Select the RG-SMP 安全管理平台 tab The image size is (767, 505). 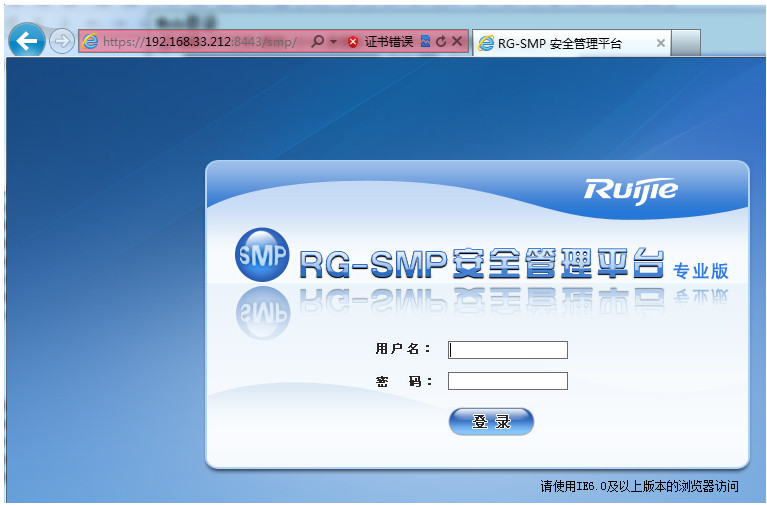point(572,43)
